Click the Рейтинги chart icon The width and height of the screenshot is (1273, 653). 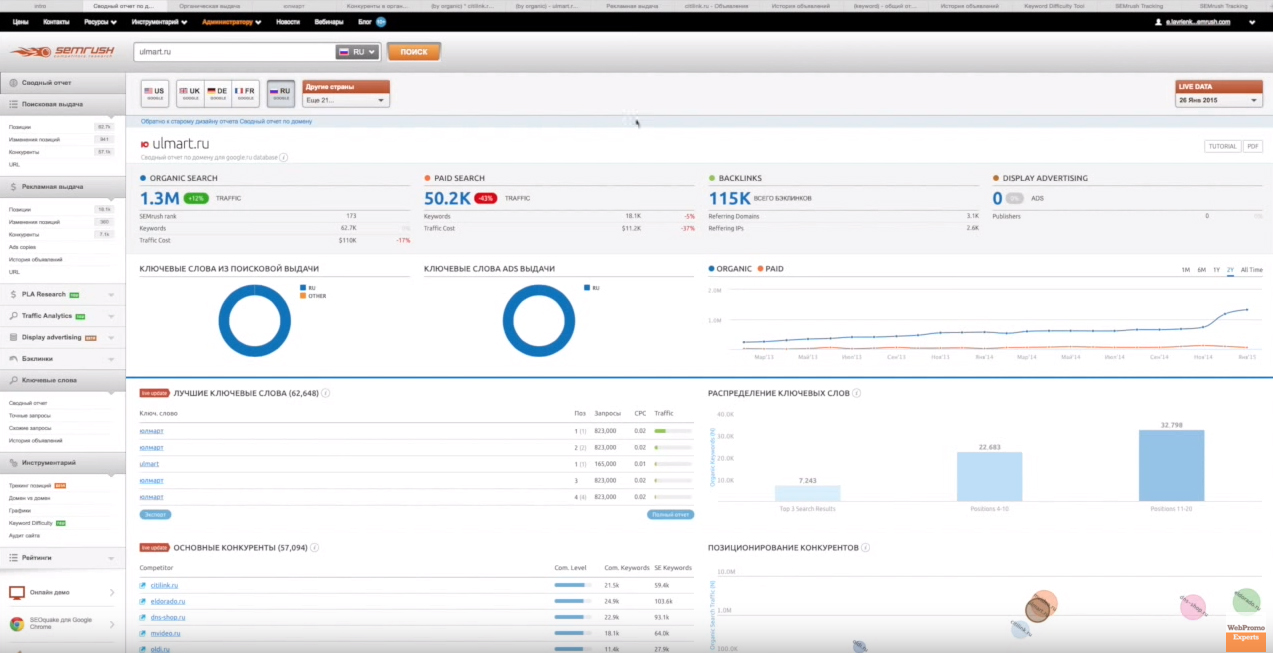tap(14, 557)
